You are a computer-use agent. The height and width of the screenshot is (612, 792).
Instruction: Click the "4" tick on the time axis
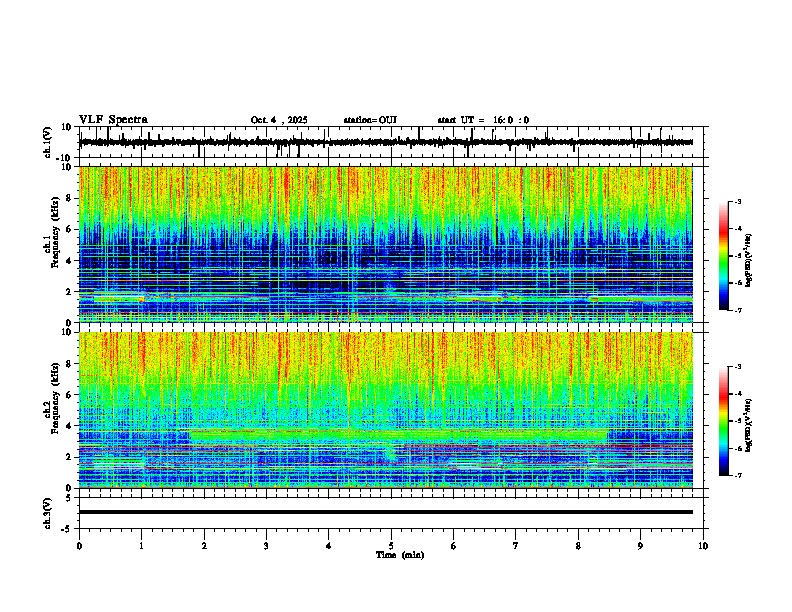(x=329, y=546)
